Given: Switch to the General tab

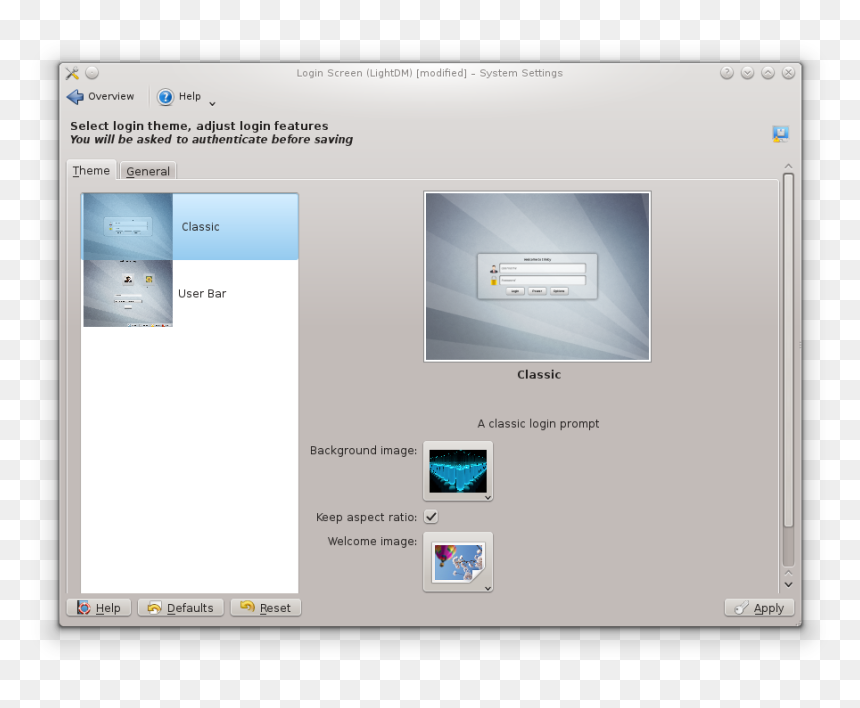Looking at the screenshot, I should tap(148, 171).
